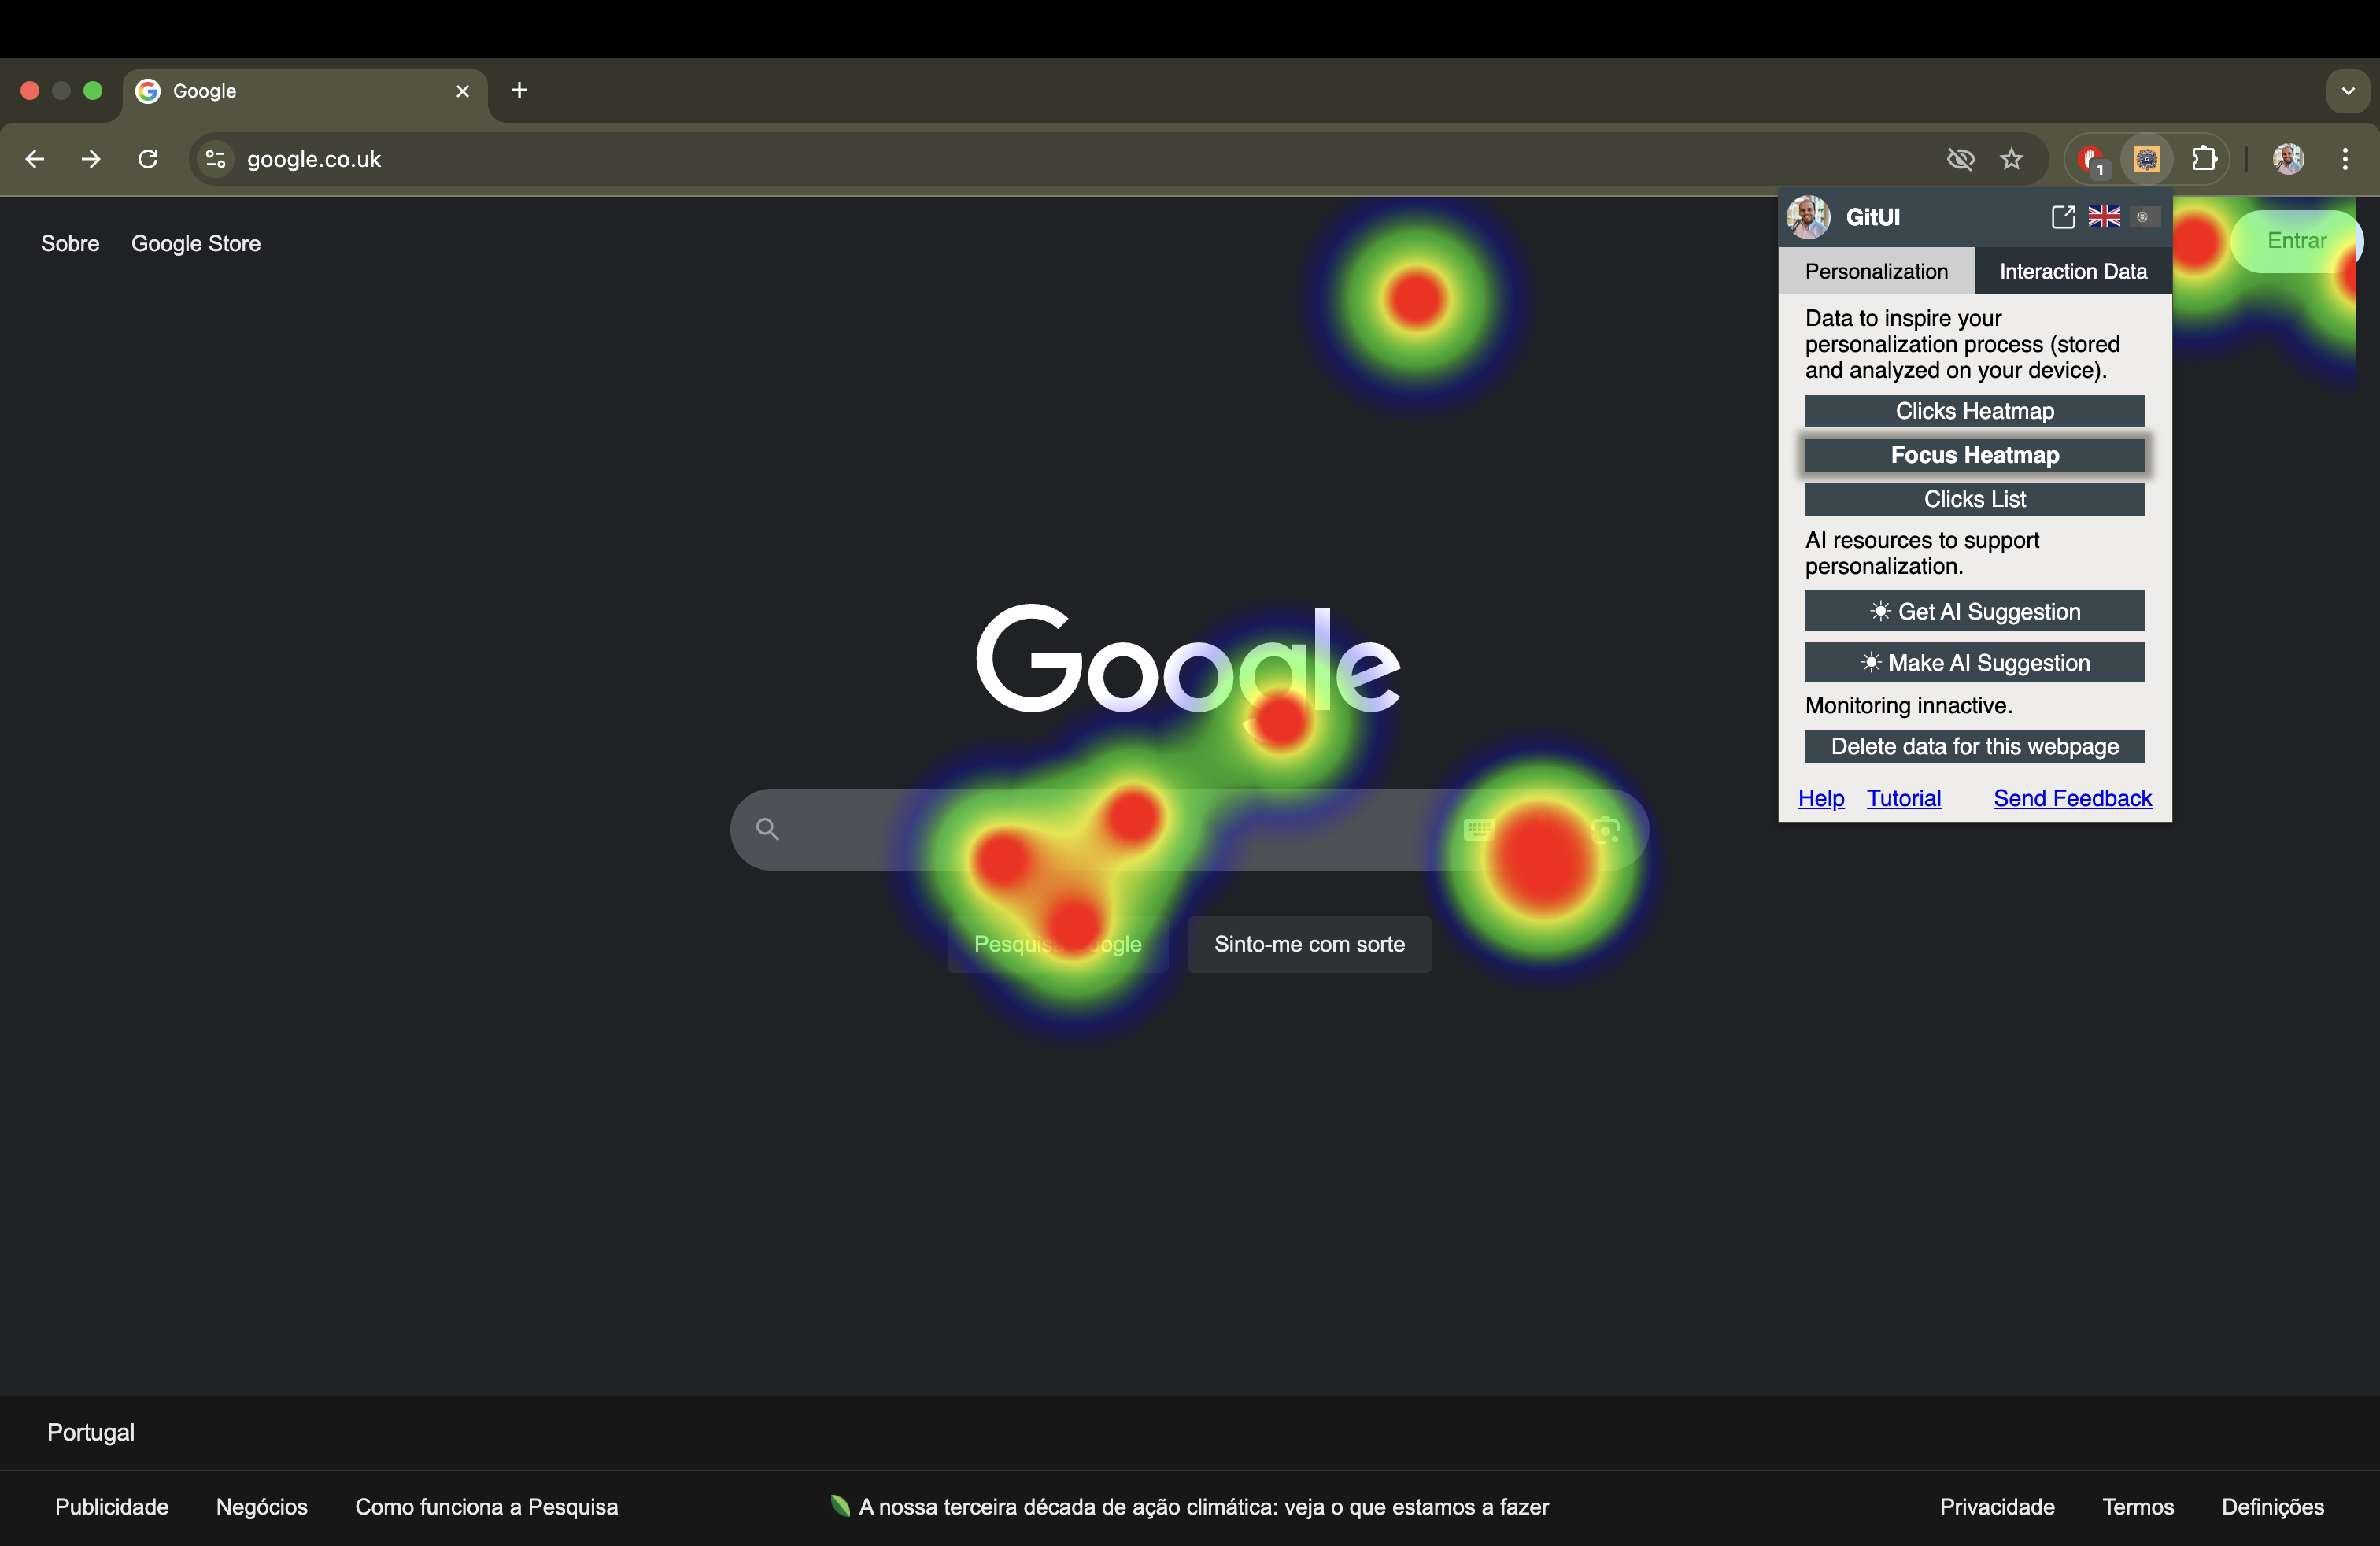Bookmark the page with the star icon

pos(2012,158)
